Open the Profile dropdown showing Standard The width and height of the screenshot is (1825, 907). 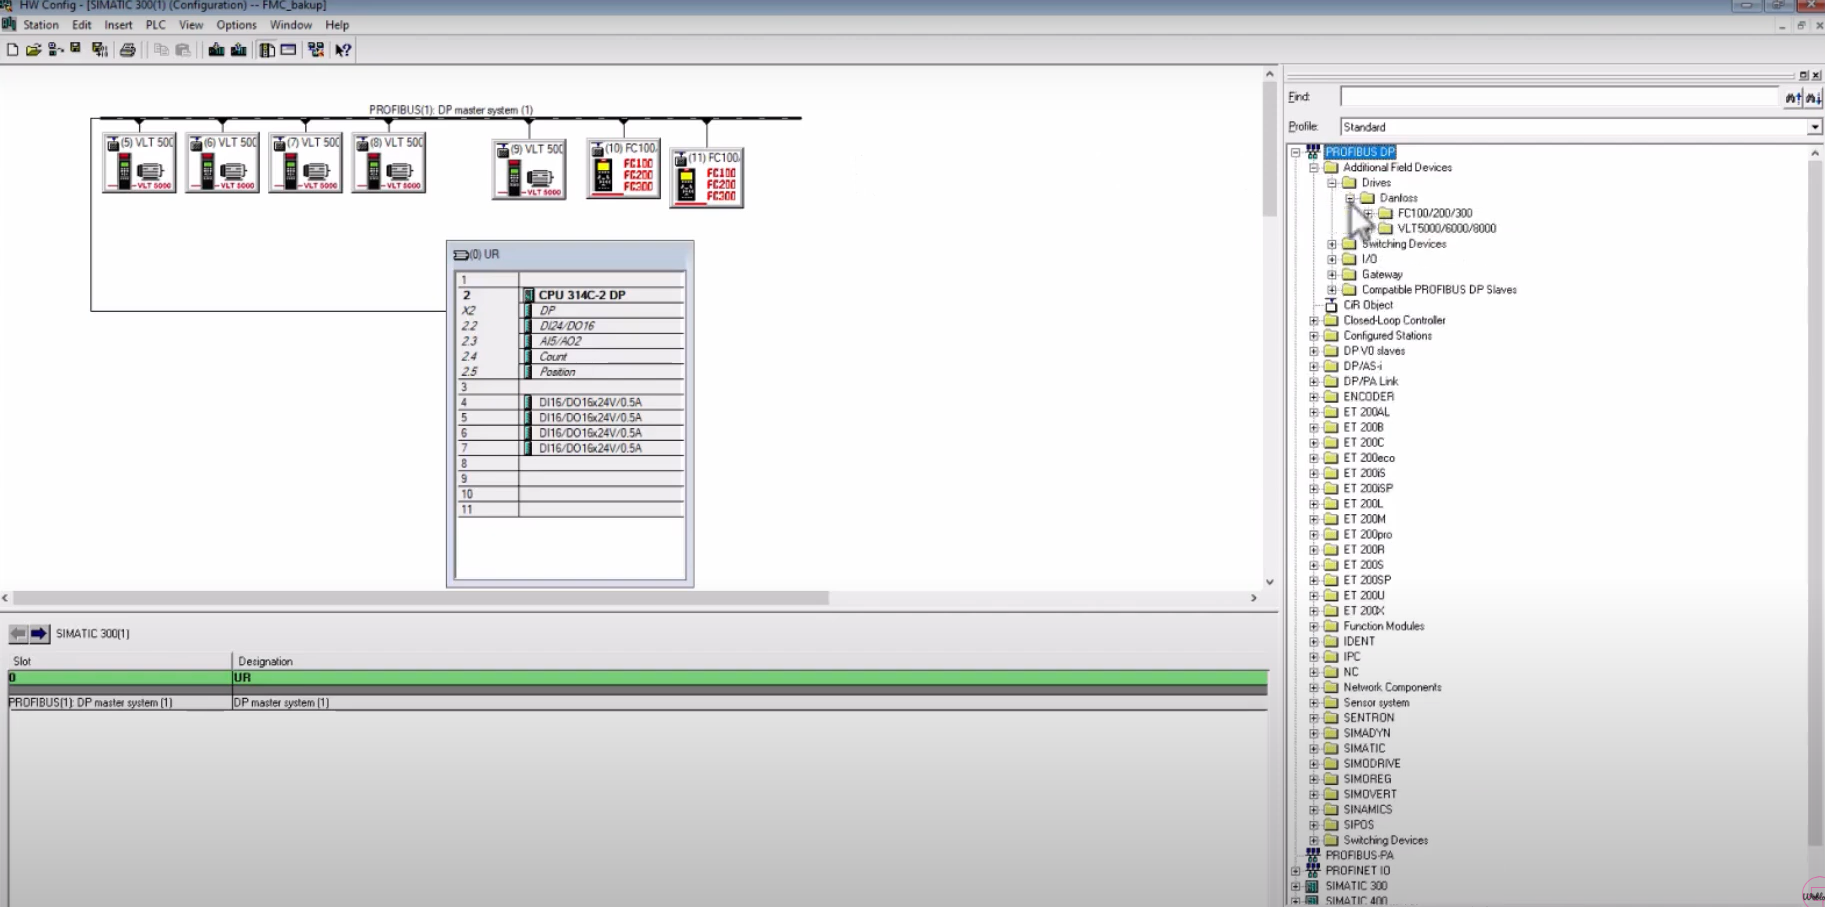1814,127
